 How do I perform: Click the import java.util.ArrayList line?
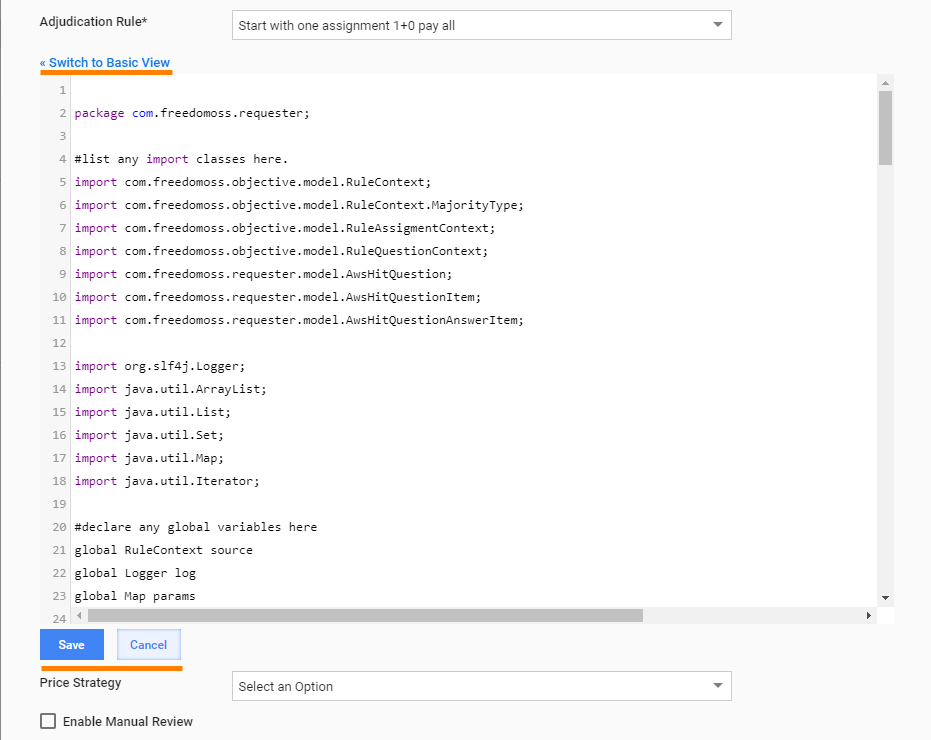[x=171, y=389]
